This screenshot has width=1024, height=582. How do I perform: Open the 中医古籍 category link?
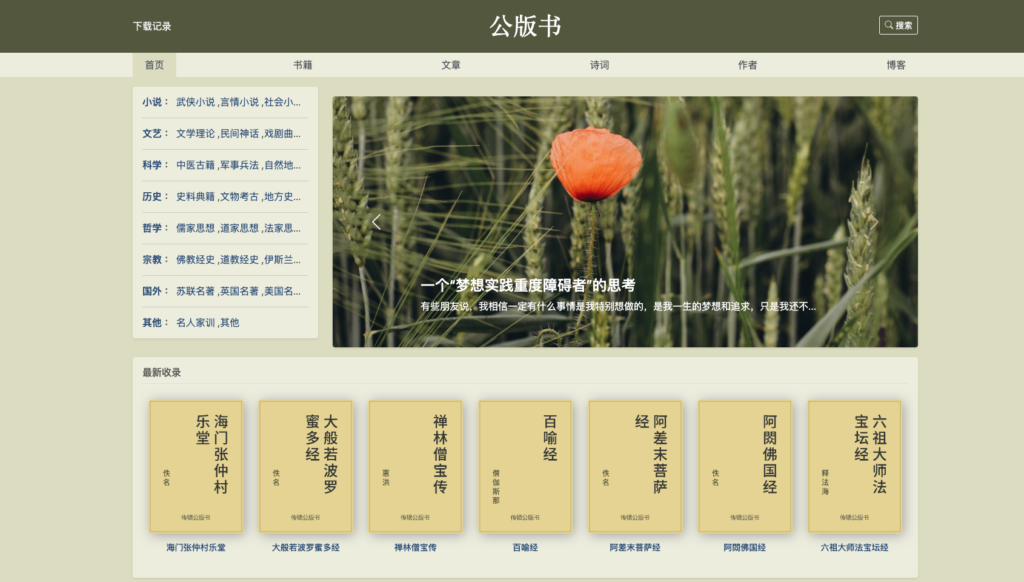pyautogui.click(x=195, y=165)
